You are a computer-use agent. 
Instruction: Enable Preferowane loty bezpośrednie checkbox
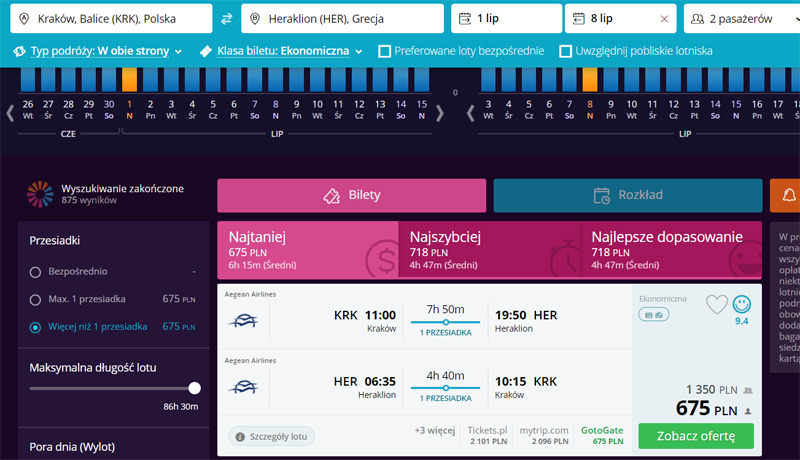[x=385, y=51]
